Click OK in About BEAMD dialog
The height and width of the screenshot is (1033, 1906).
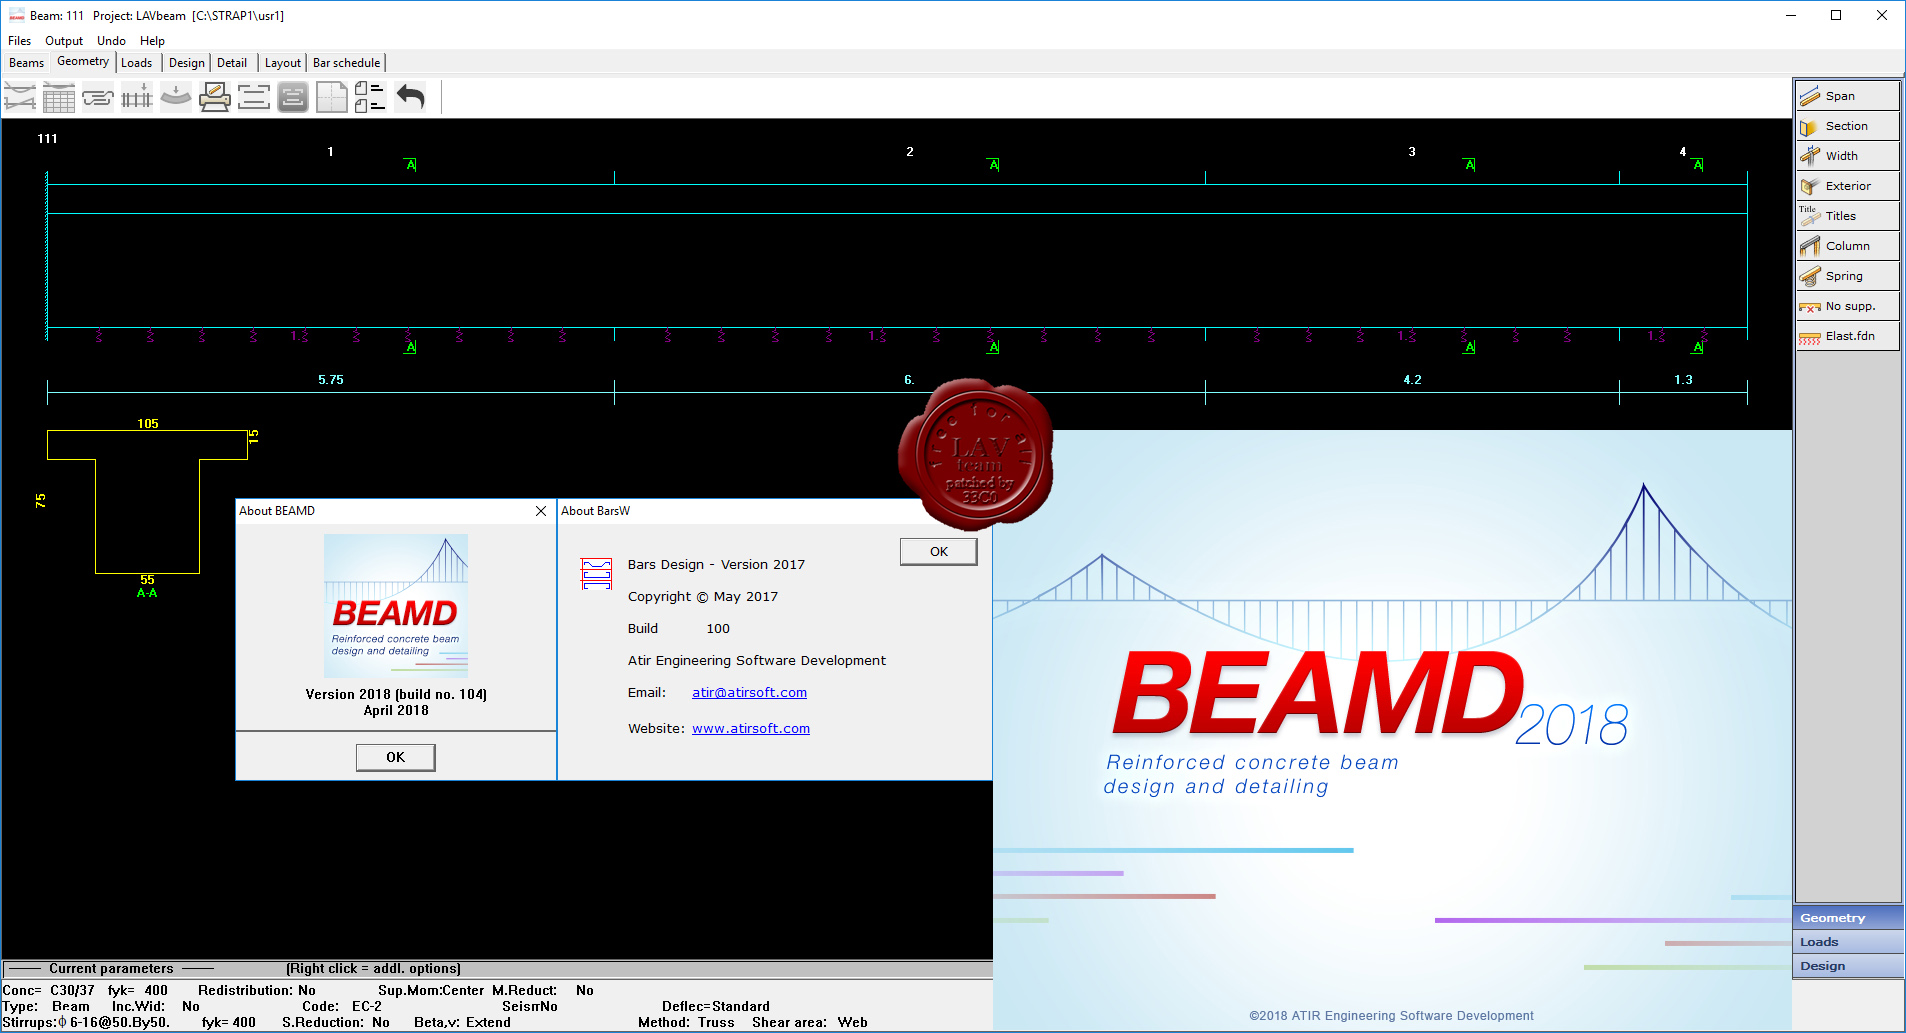pyautogui.click(x=396, y=757)
